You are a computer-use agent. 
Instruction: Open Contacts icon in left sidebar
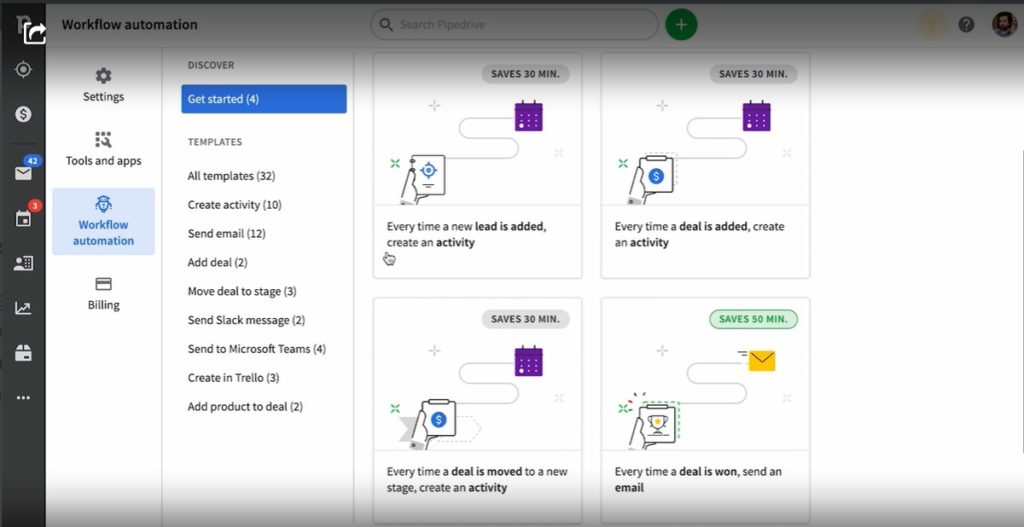(x=23, y=263)
